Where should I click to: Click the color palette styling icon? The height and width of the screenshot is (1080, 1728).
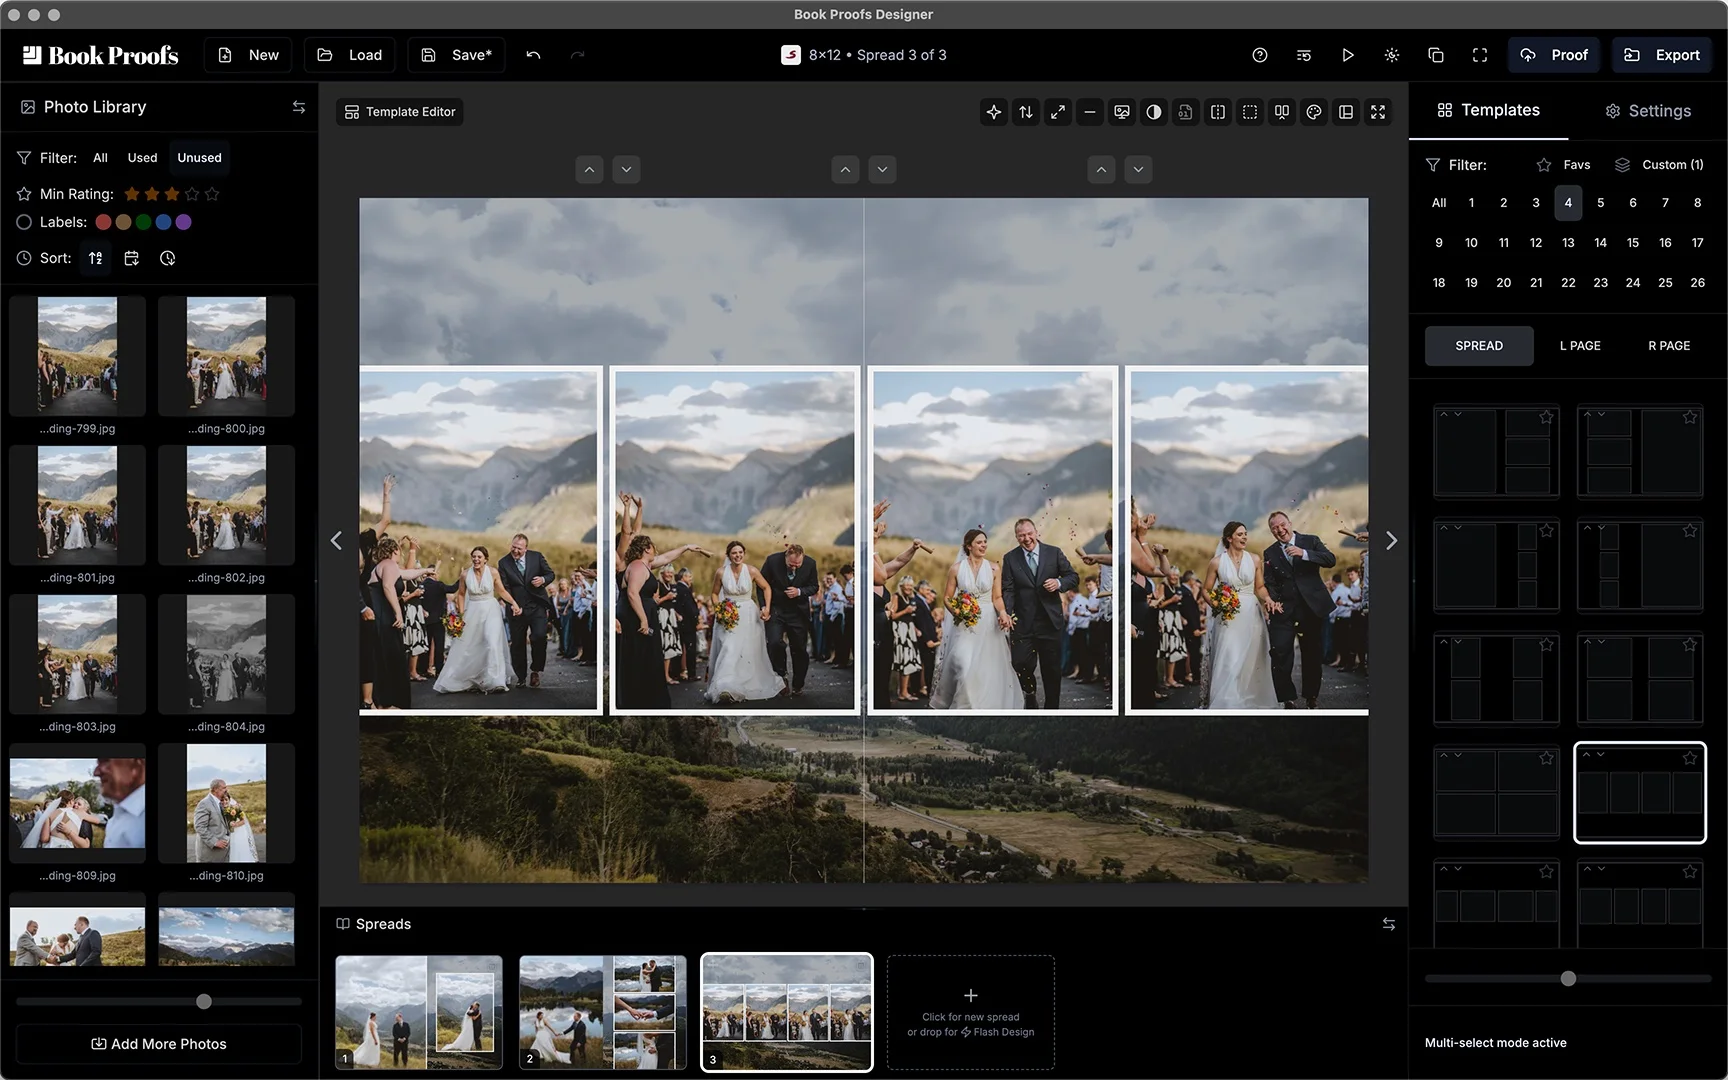(1314, 111)
